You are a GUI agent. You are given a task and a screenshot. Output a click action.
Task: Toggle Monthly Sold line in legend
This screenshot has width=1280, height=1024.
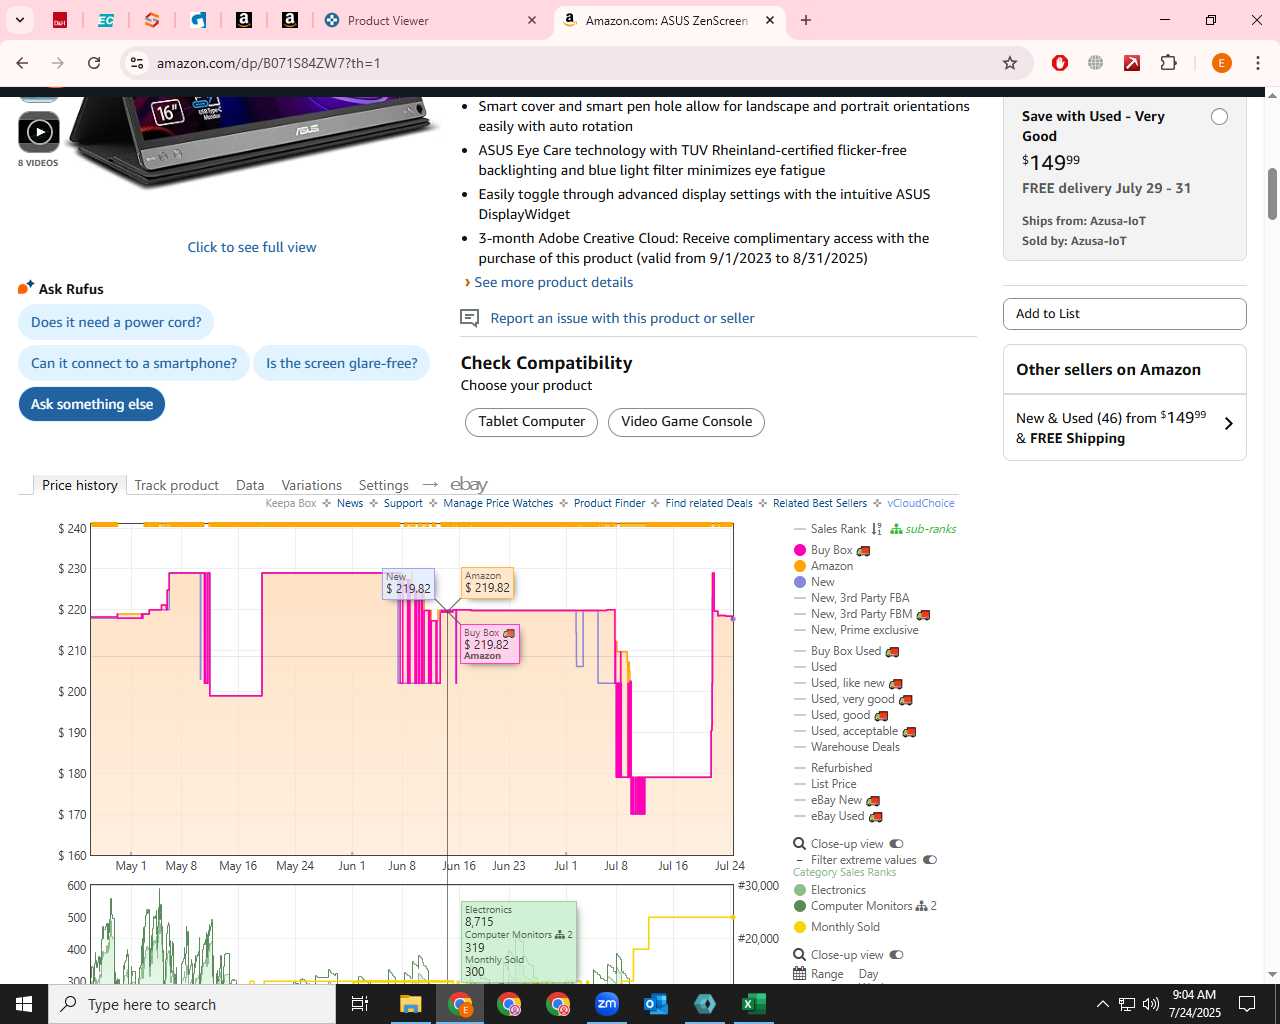pyautogui.click(x=836, y=927)
